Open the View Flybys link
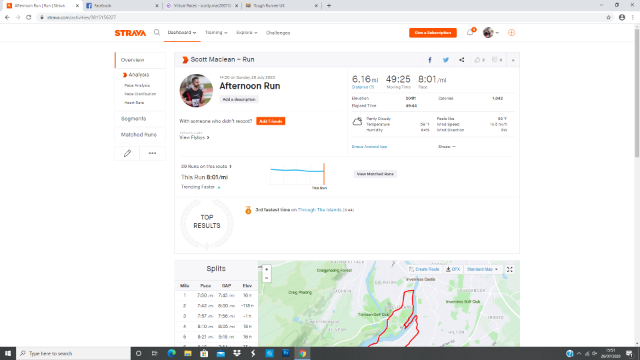The width and height of the screenshot is (640, 360). [x=194, y=138]
